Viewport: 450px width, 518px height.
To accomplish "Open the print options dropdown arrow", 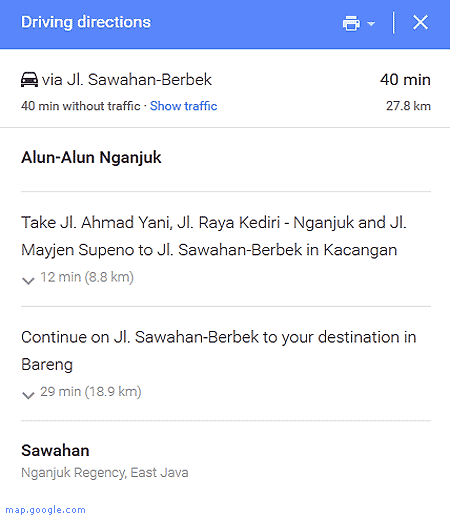I will pyautogui.click(x=371, y=23).
